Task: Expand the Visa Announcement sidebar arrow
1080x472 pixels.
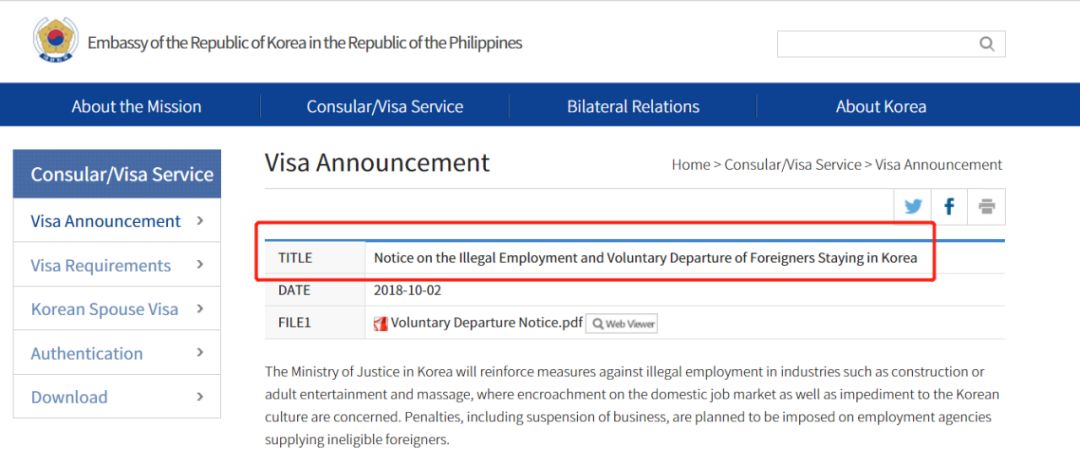Action: [201, 221]
